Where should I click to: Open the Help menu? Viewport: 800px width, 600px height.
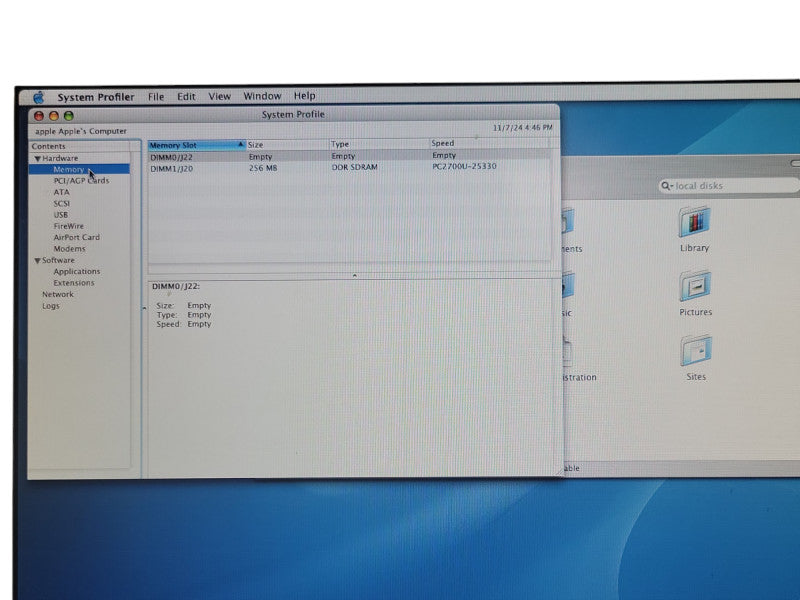pyautogui.click(x=305, y=95)
